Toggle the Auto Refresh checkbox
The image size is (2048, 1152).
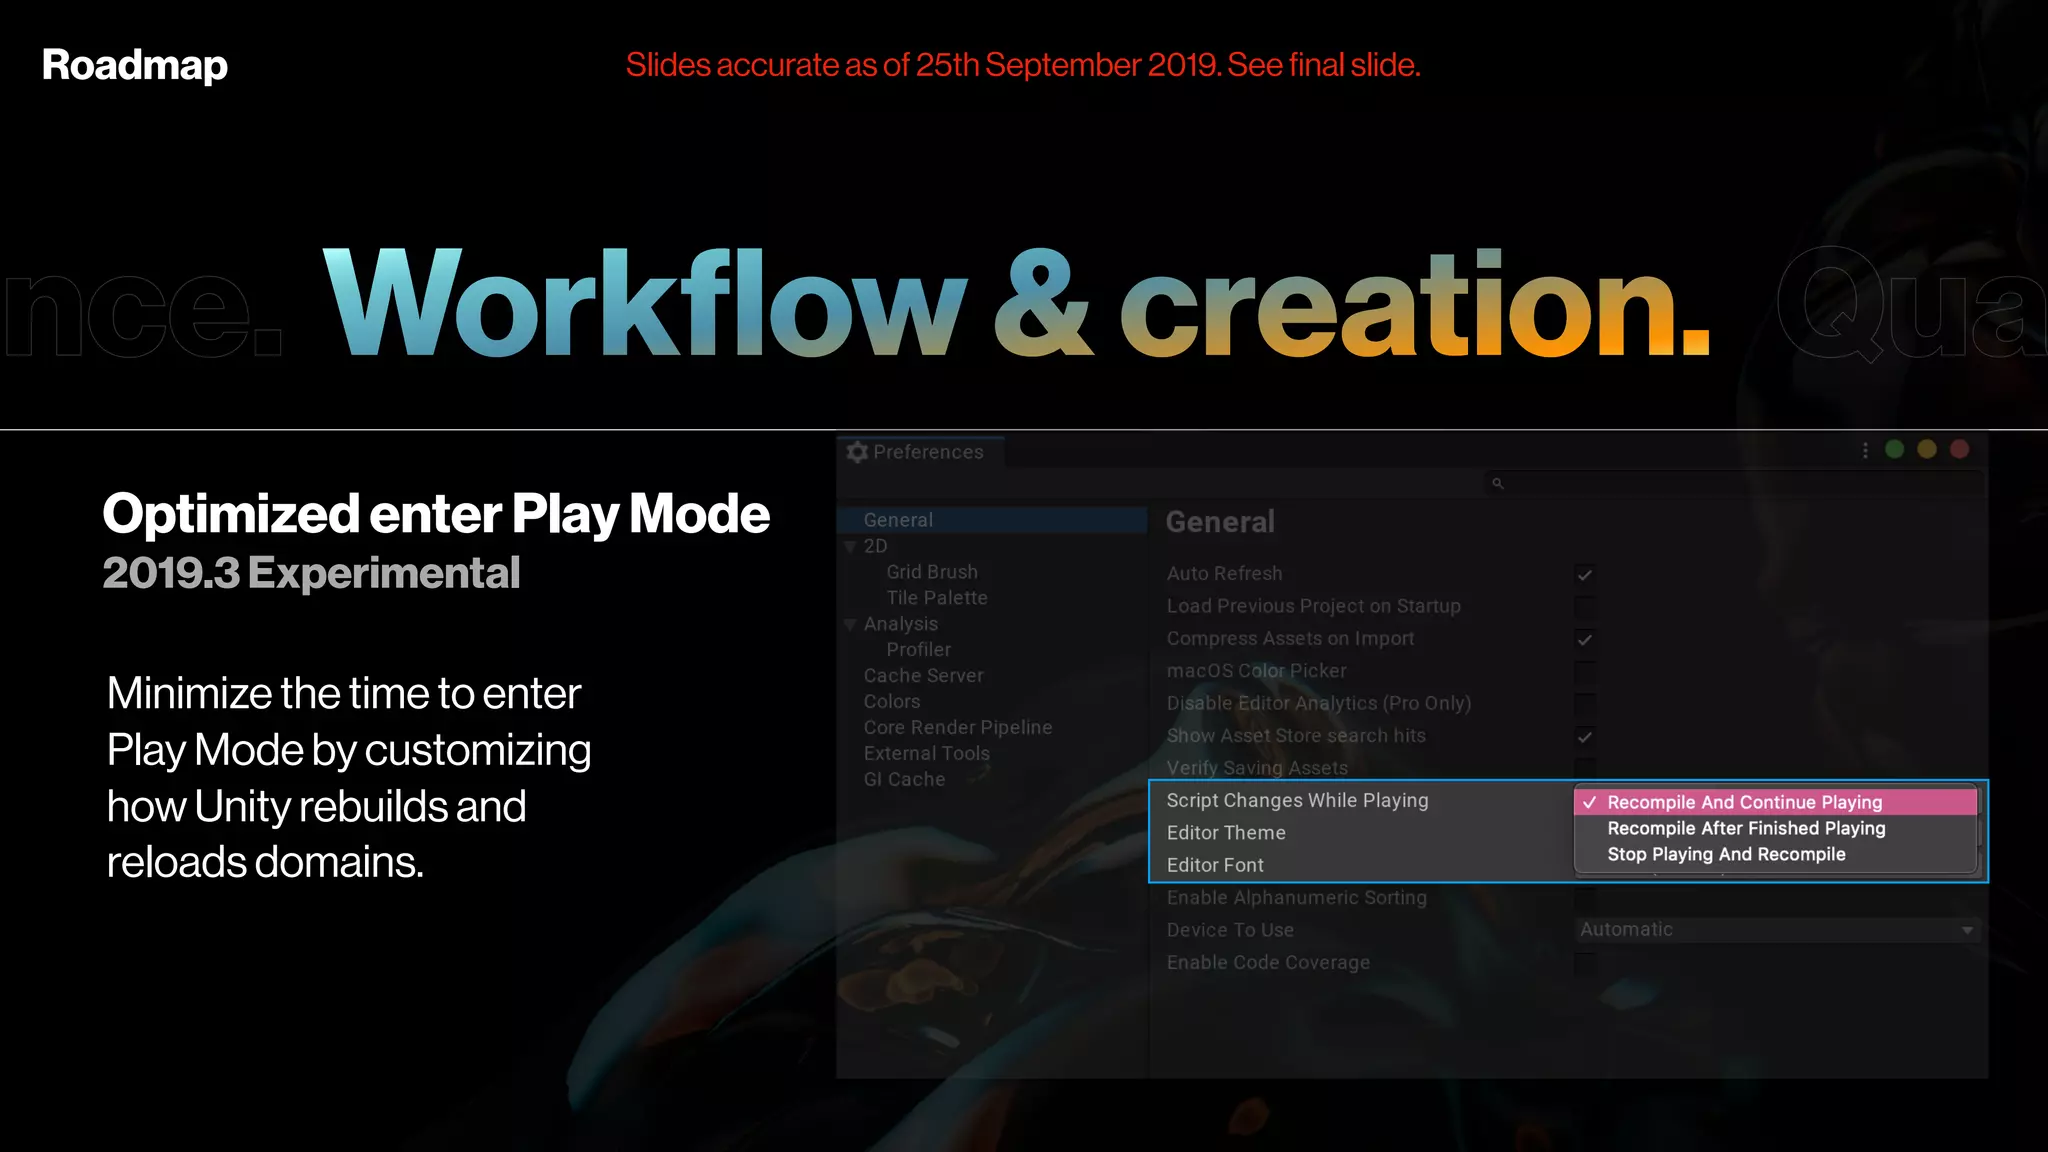(x=1584, y=574)
